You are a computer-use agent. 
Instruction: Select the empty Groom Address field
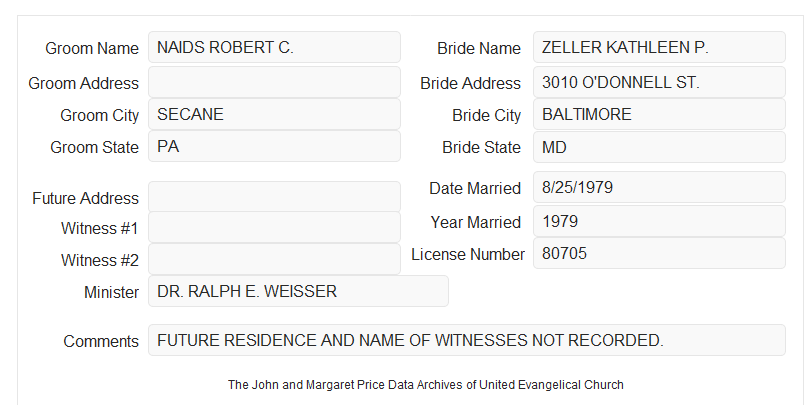pyautogui.click(x=274, y=82)
